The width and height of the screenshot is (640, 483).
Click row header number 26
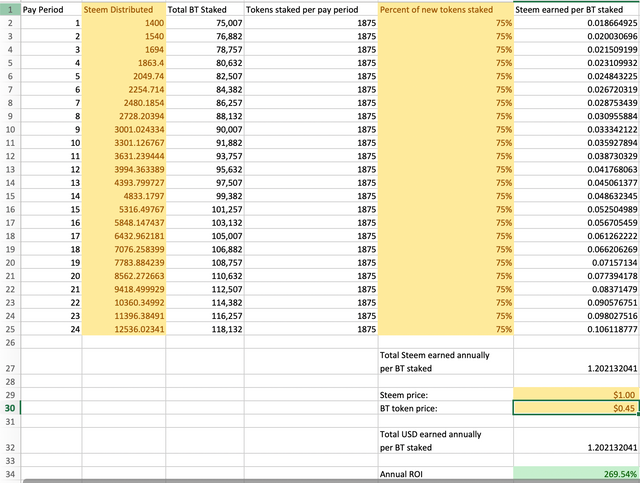[10, 343]
